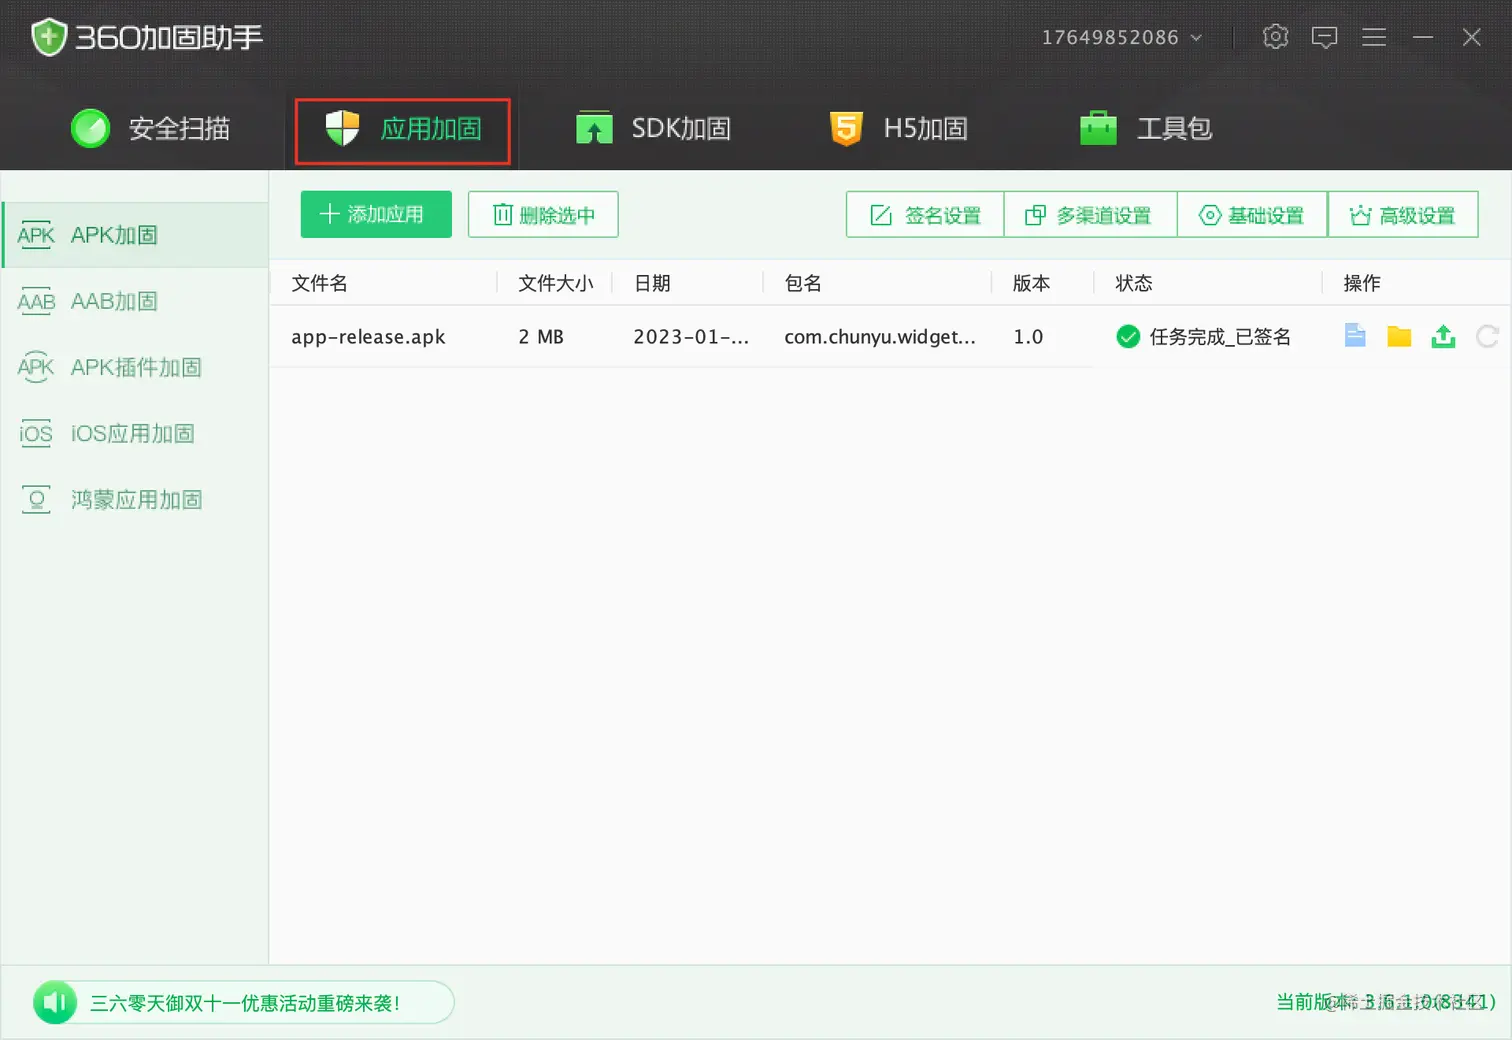Click the 状态 column header

(x=1134, y=283)
